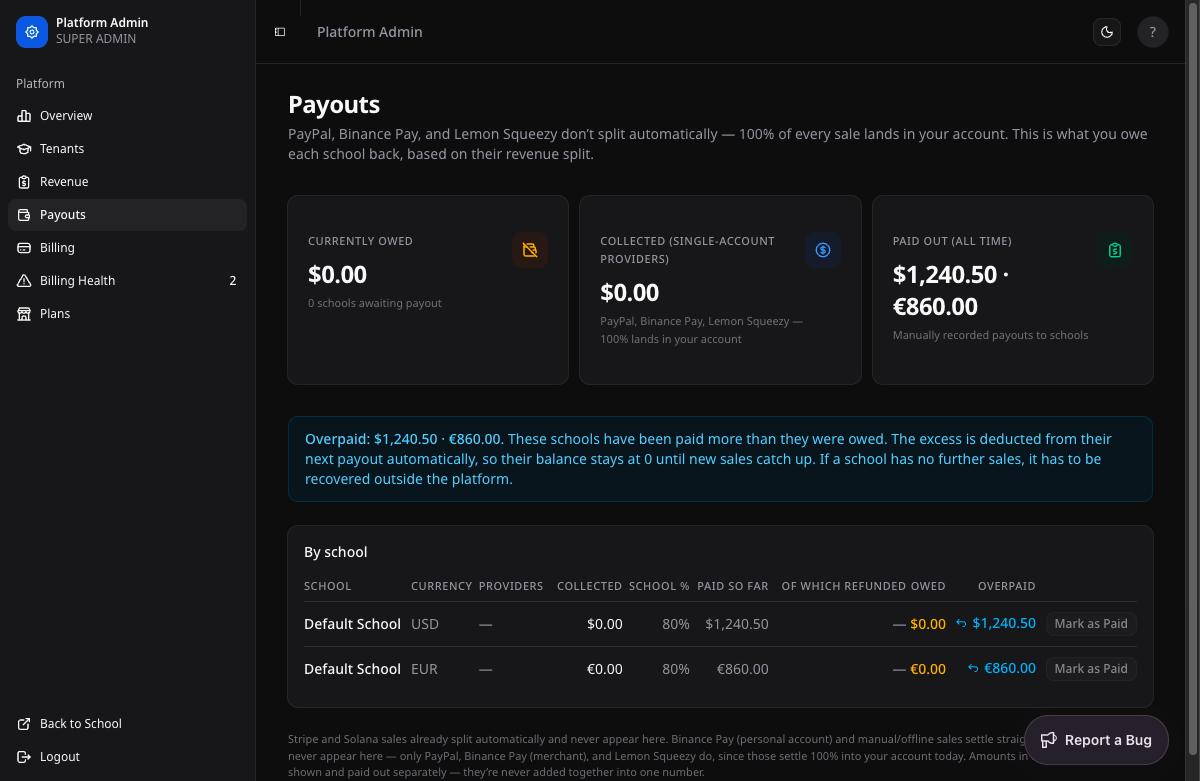1200x781 pixels.
Task: Click the Logout door icon
Action: (24, 757)
